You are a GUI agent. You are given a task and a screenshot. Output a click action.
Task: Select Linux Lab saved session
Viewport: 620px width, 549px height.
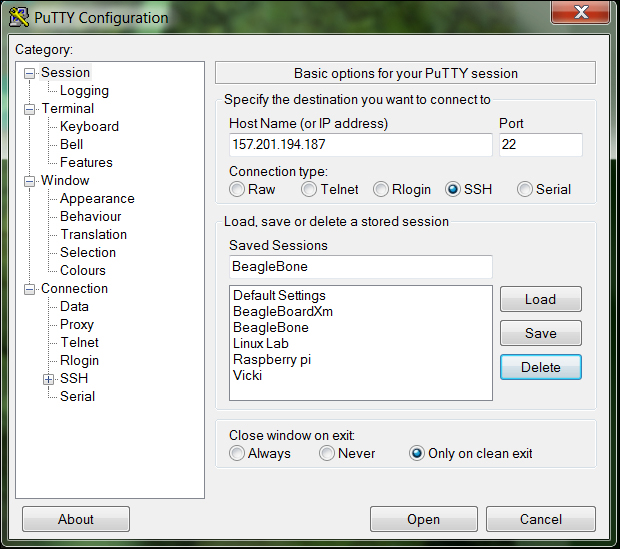(261, 343)
